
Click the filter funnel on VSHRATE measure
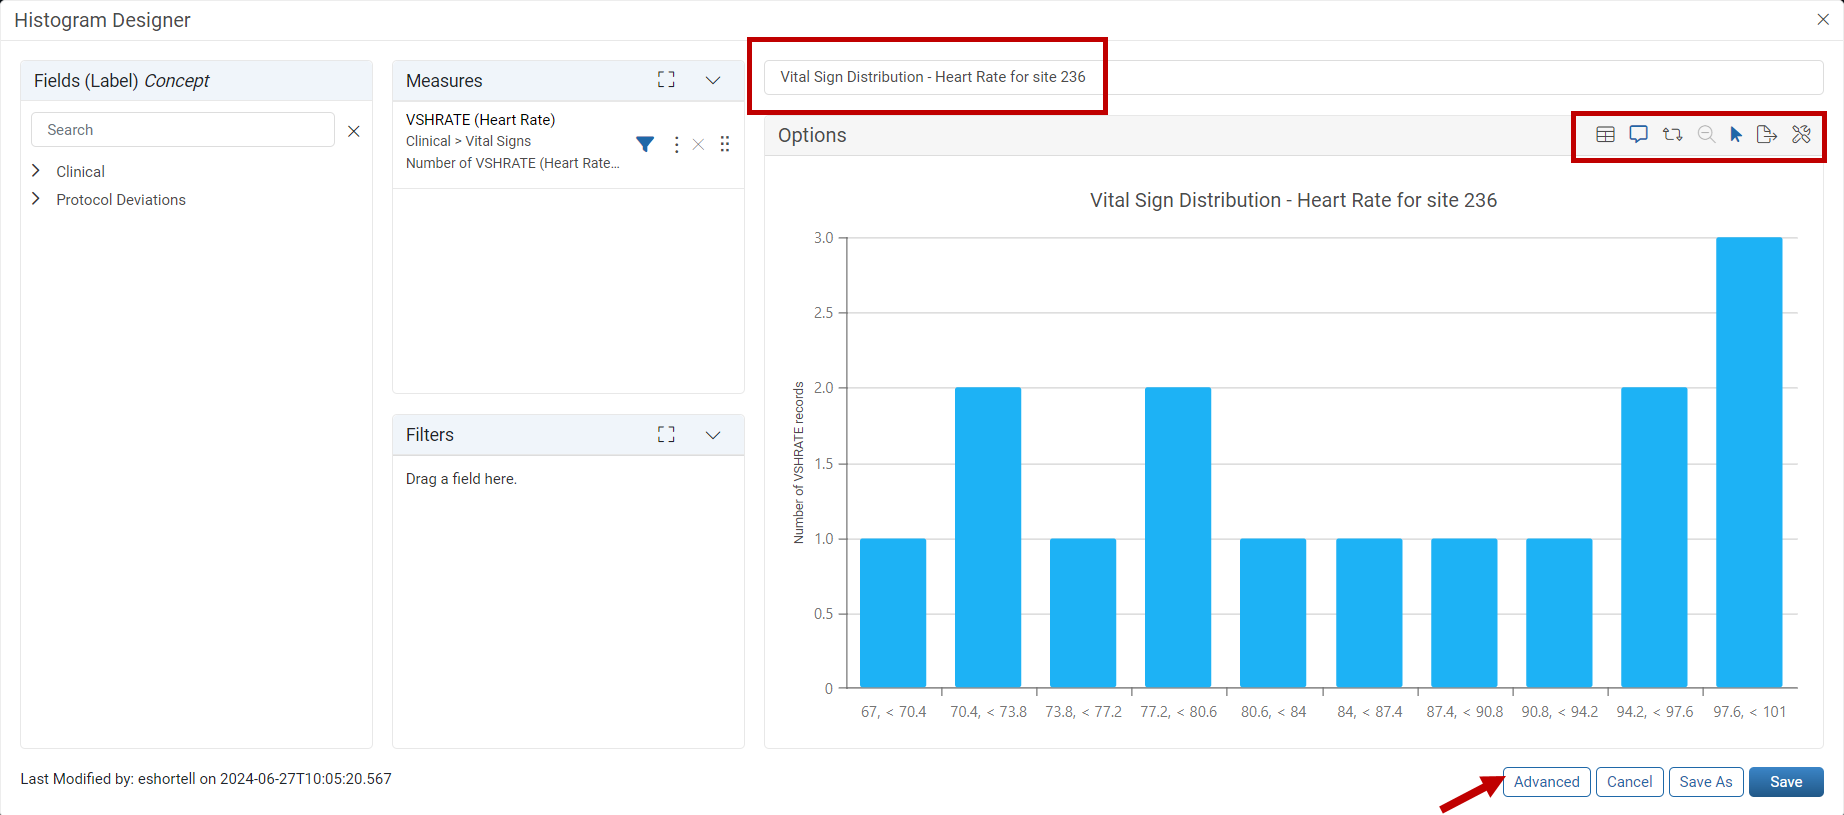point(645,144)
